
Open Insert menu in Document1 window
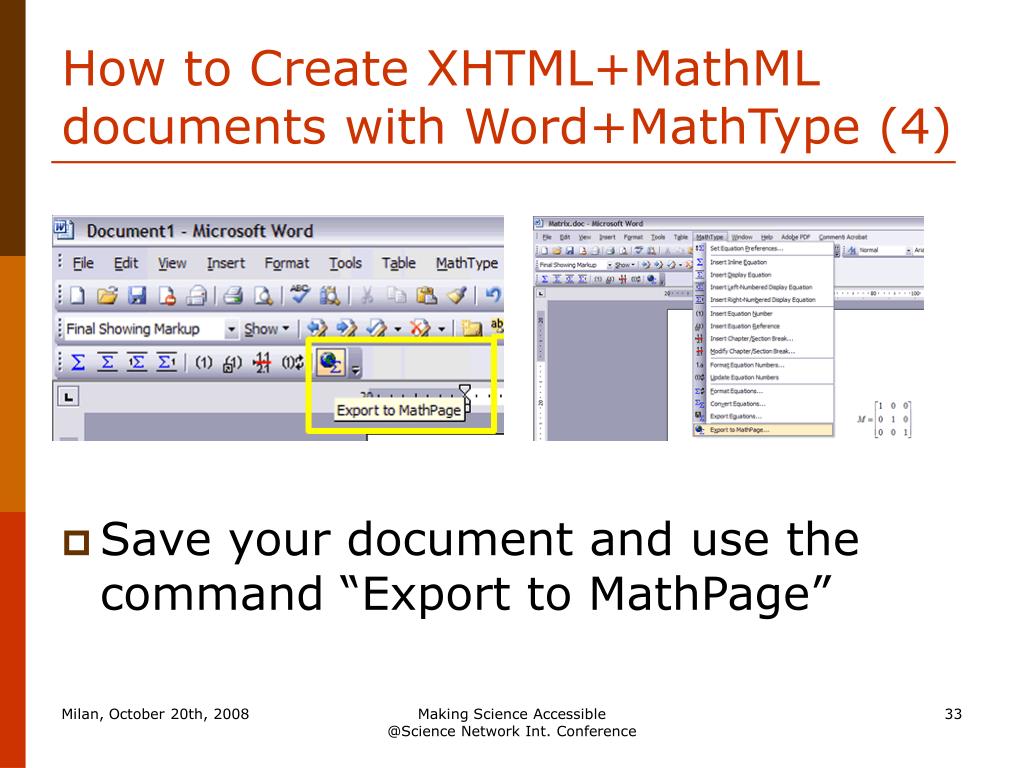226,263
